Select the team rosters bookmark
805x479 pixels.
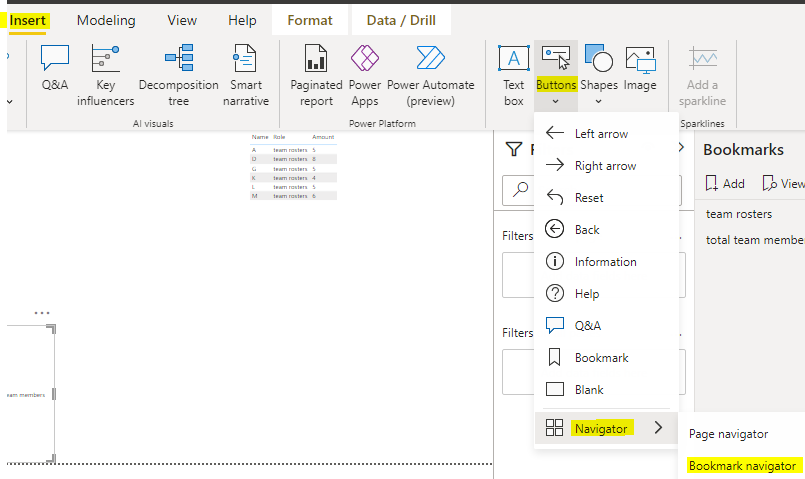tap(739, 214)
